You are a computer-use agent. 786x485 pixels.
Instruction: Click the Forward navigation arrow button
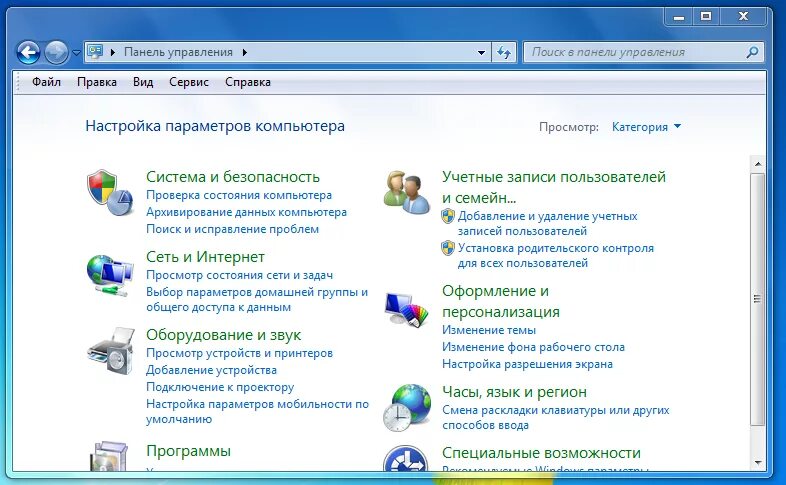point(56,52)
